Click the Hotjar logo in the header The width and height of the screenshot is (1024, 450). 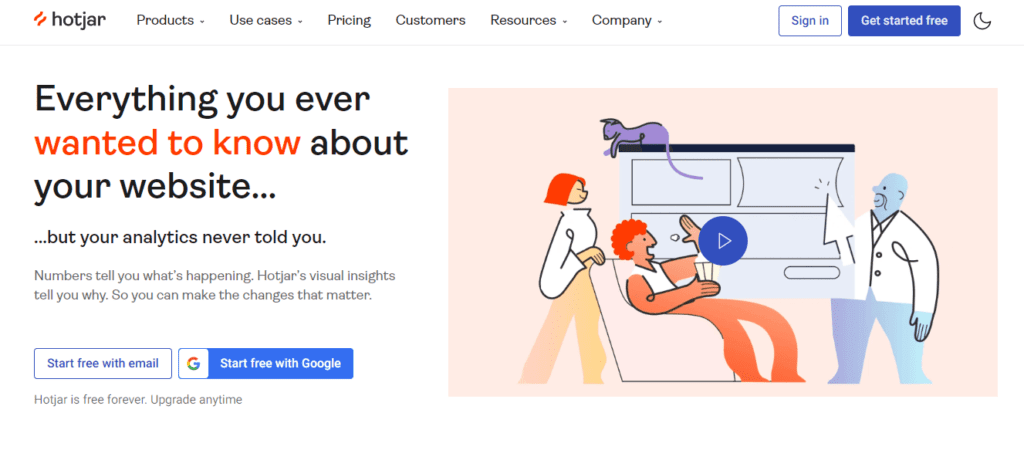click(x=69, y=20)
